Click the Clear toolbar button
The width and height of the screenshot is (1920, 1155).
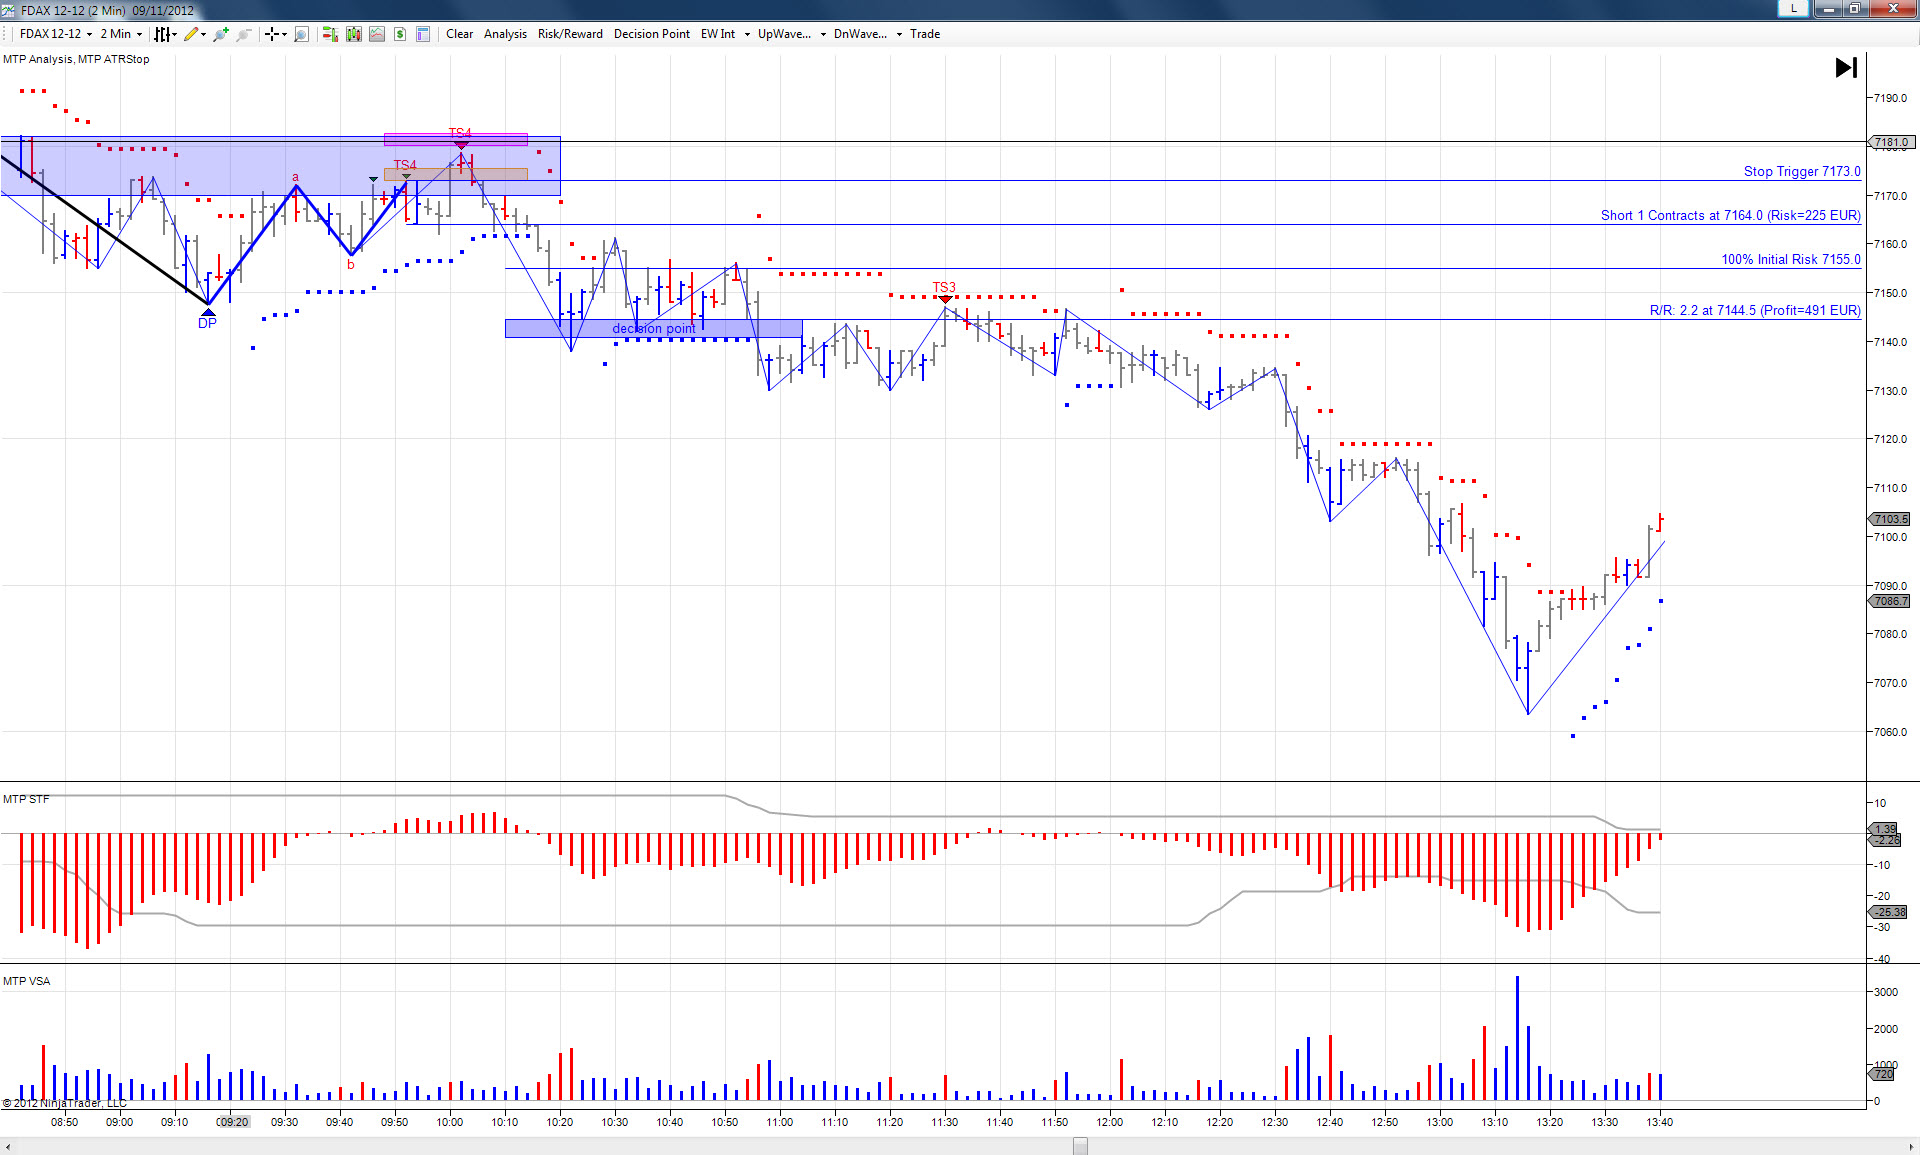click(459, 34)
